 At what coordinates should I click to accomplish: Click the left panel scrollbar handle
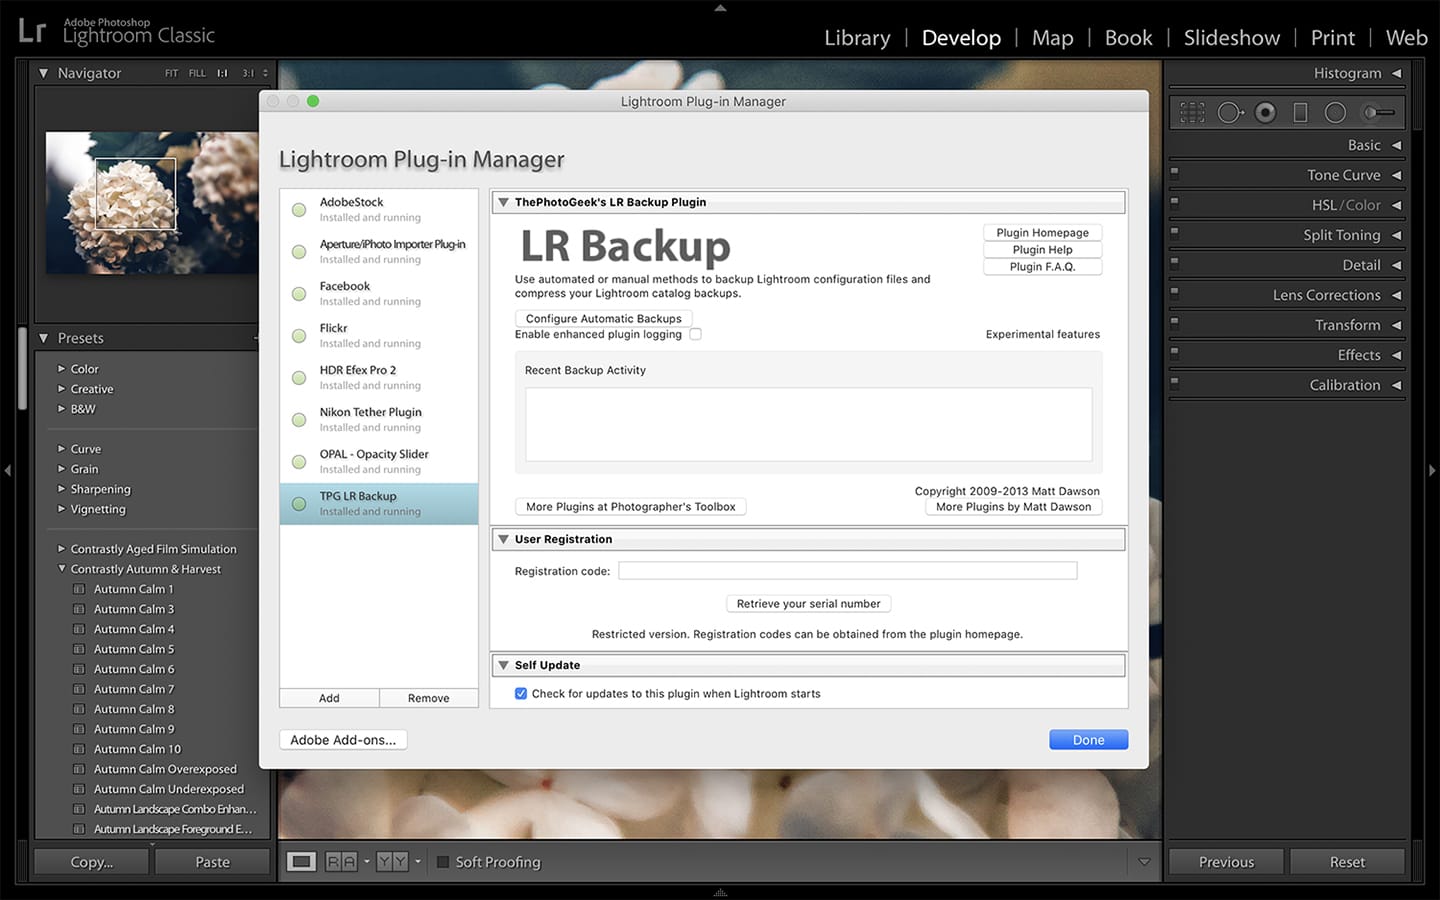point(22,369)
